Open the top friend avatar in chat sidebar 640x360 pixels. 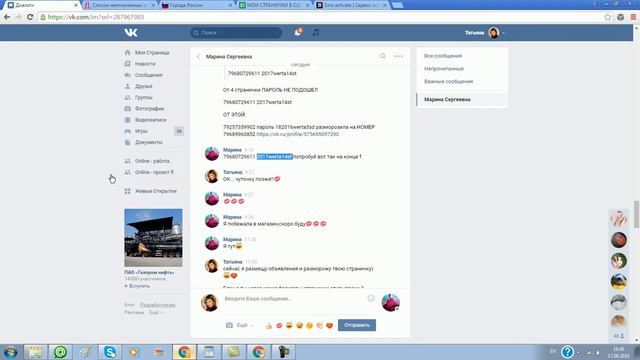click(x=619, y=219)
